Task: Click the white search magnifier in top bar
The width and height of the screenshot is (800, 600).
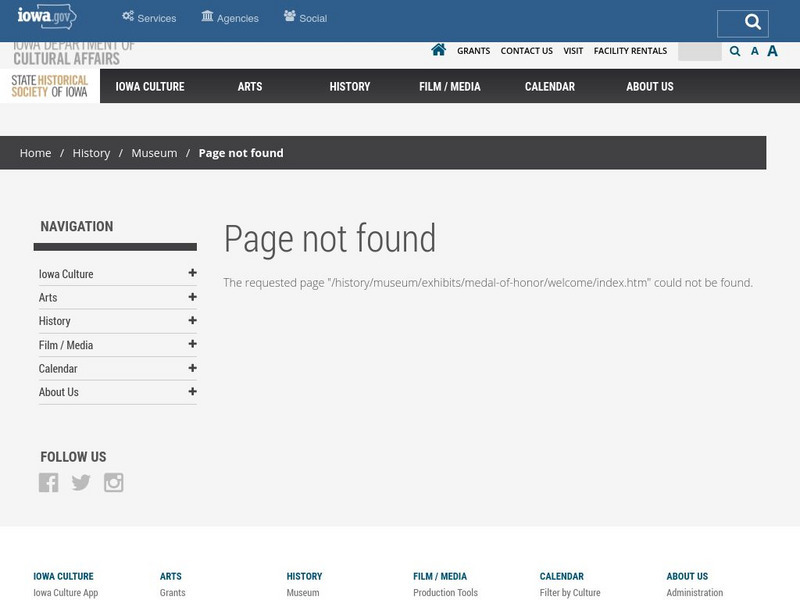Action: 753,22
